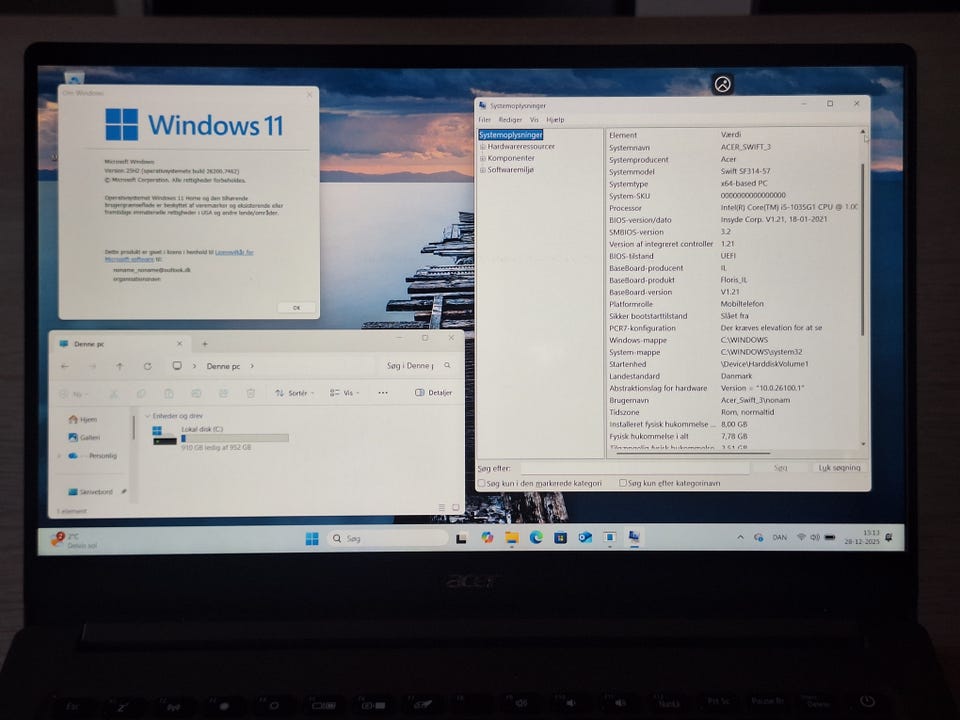Open the Ny dropdown in File Explorer
The width and height of the screenshot is (960, 720).
click(x=75, y=394)
